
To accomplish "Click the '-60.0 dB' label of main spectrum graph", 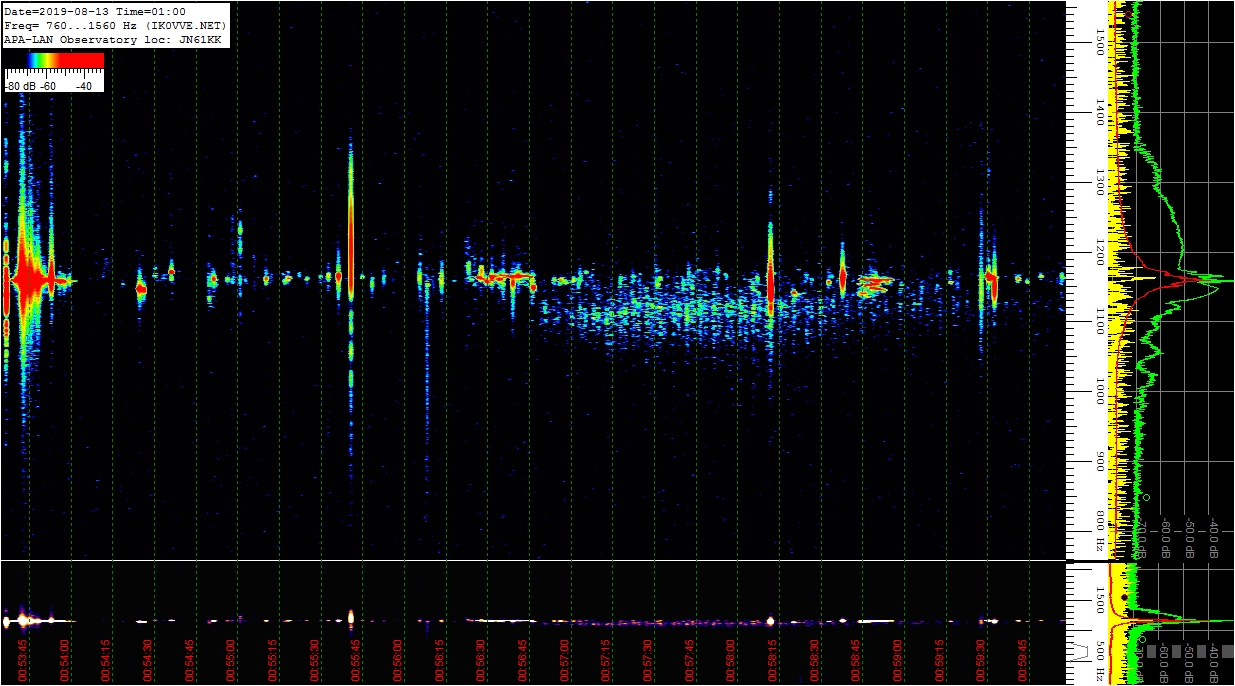I will point(1165,537).
